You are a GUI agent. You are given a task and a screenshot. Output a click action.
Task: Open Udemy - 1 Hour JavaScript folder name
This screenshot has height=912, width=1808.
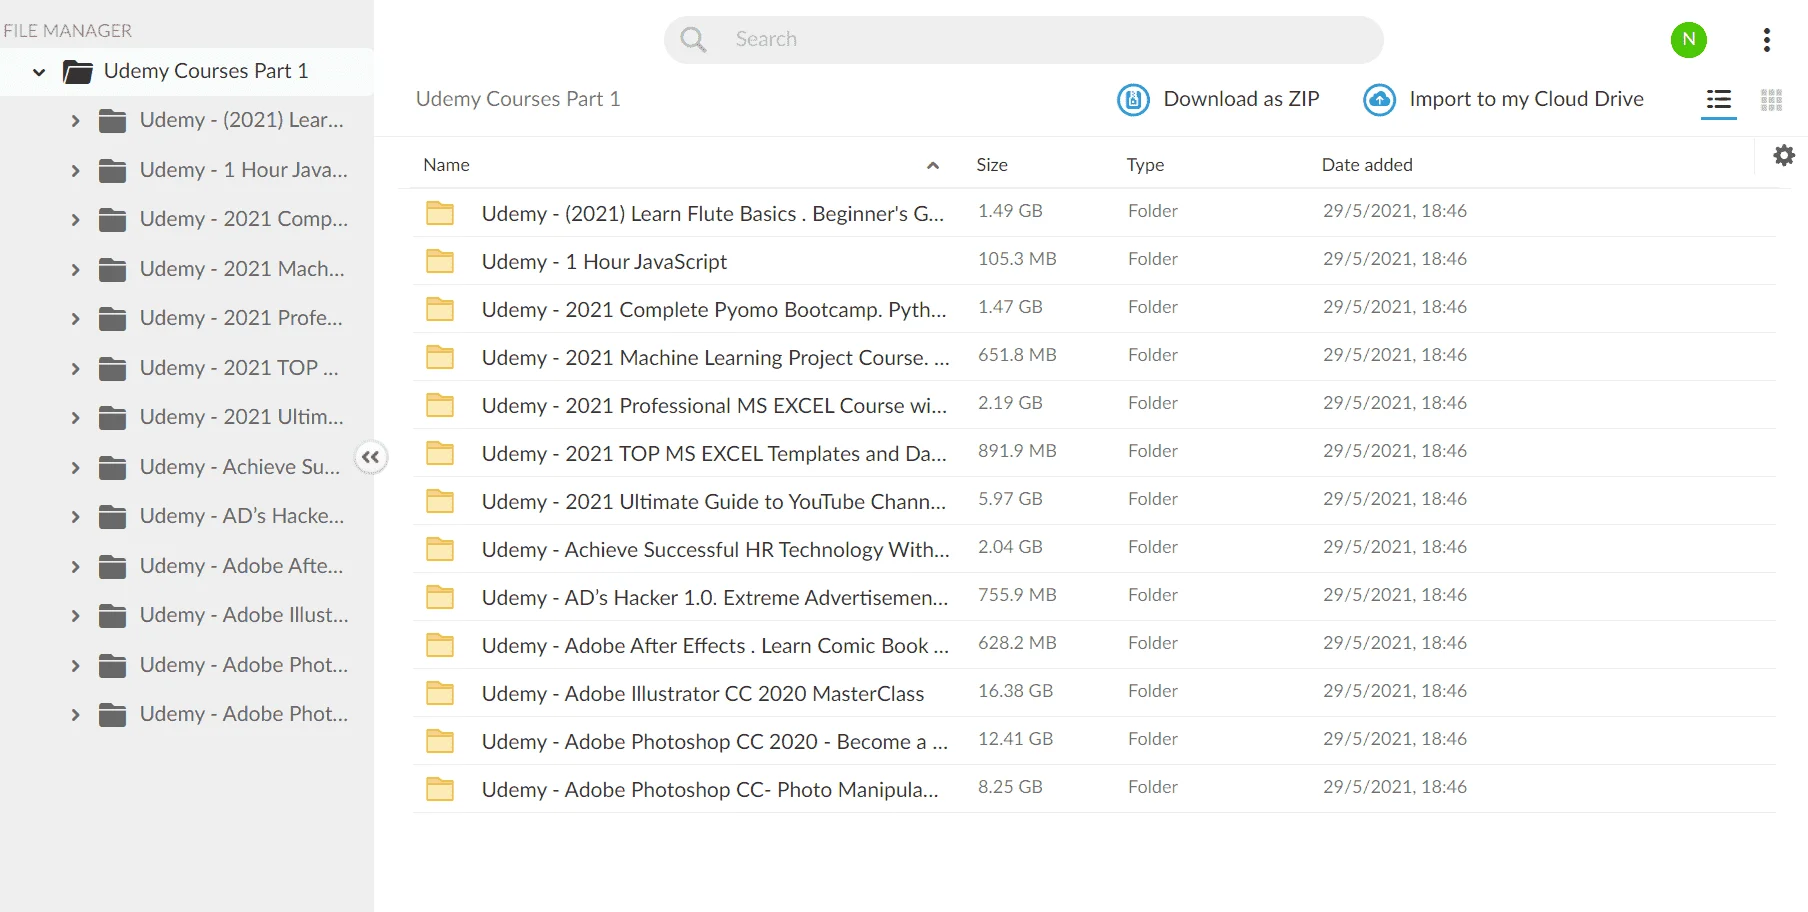[604, 262]
